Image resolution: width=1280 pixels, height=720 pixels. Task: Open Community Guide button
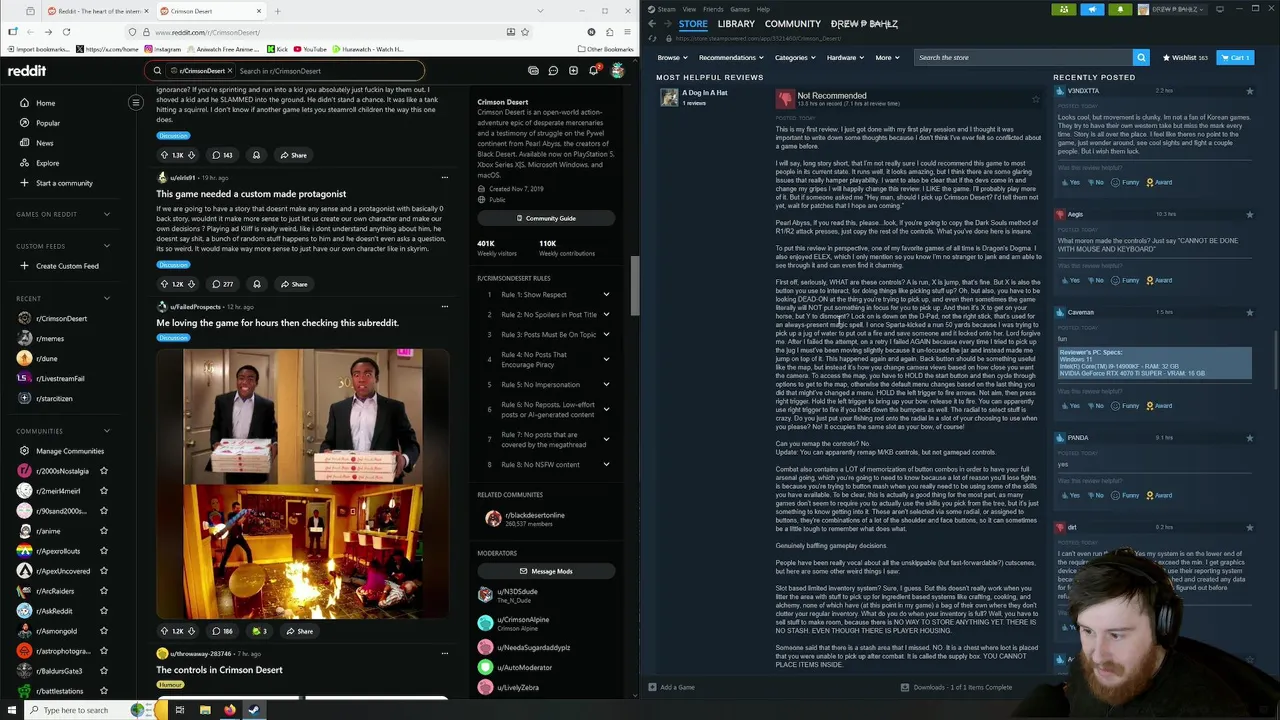pyautogui.click(x=546, y=218)
